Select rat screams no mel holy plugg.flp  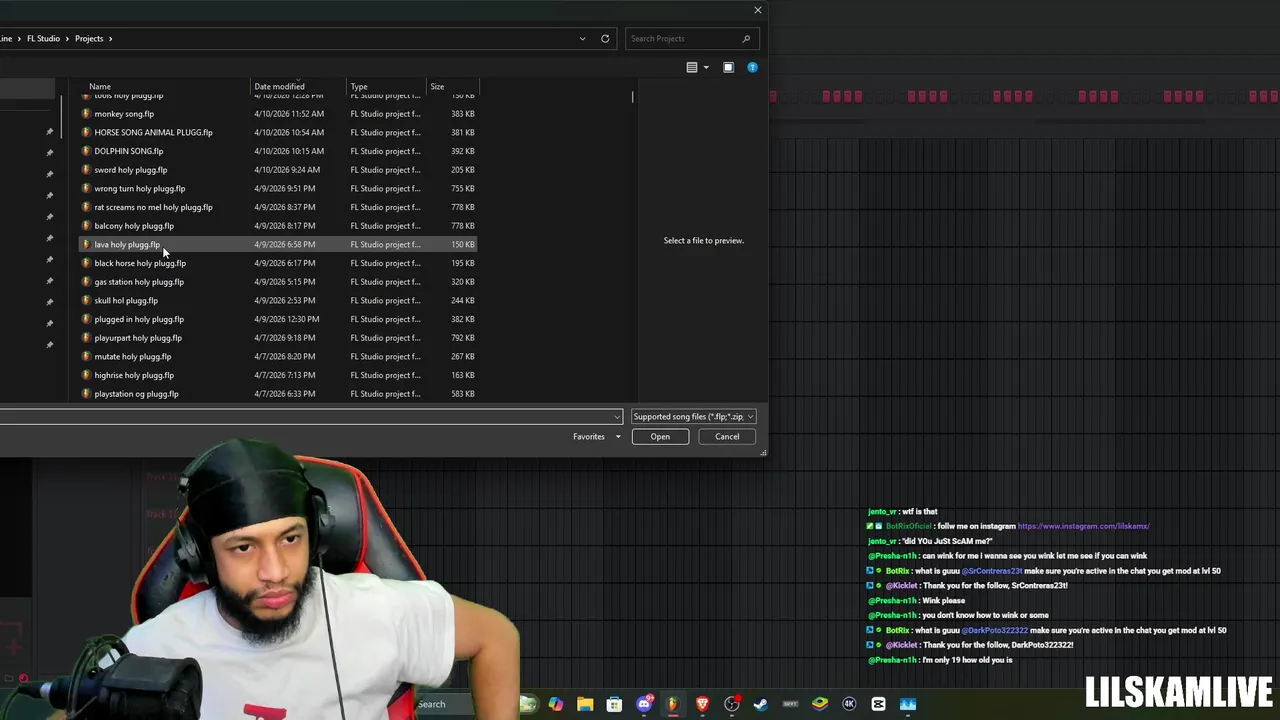pyautogui.click(x=278, y=207)
